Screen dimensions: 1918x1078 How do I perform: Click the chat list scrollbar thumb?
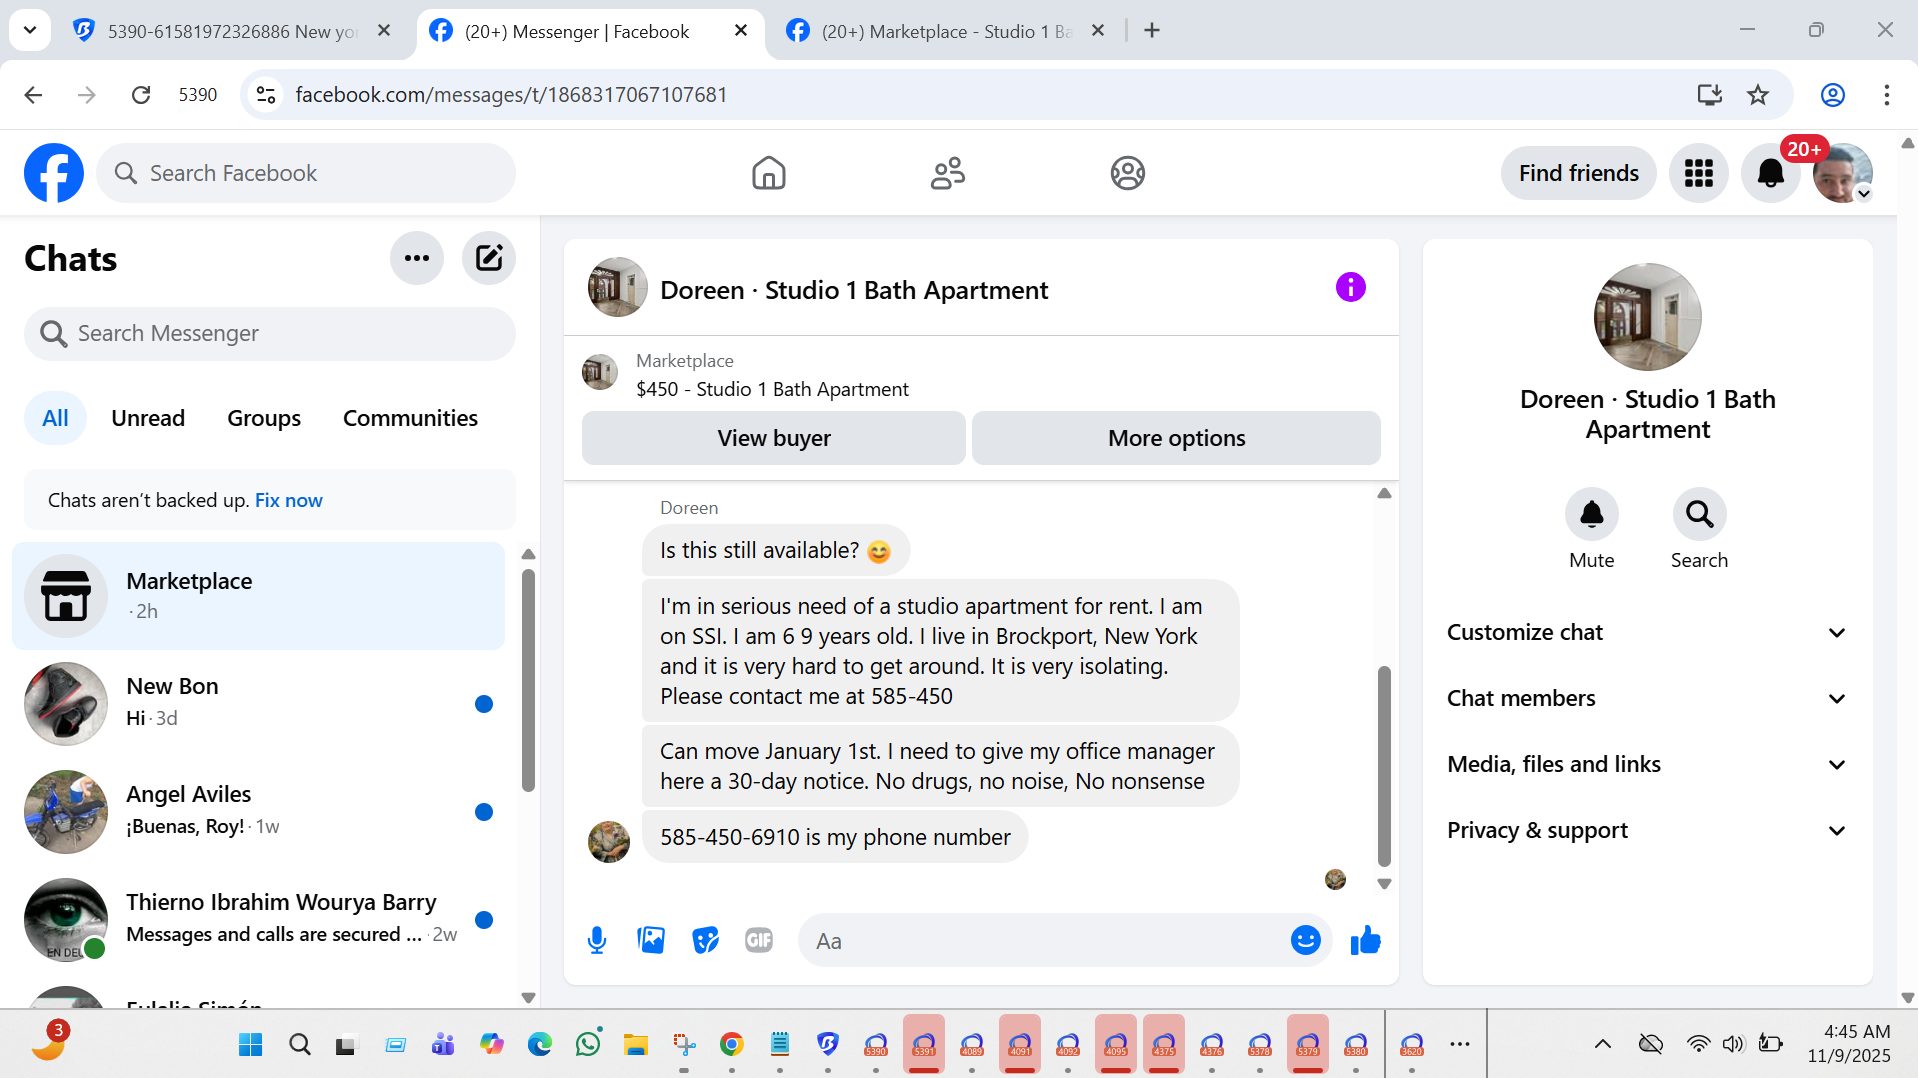pos(528,680)
